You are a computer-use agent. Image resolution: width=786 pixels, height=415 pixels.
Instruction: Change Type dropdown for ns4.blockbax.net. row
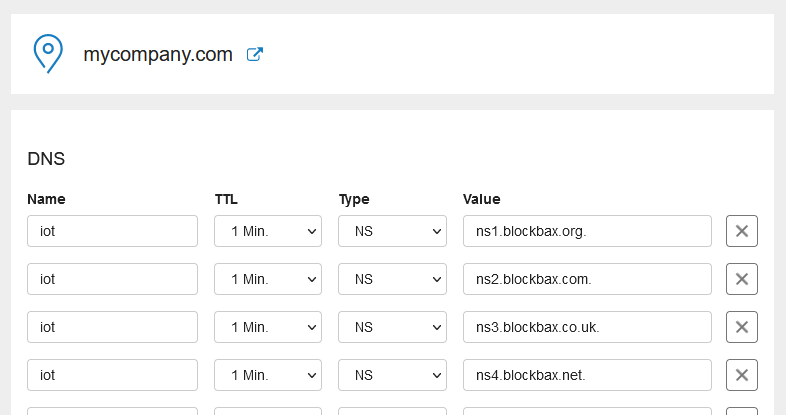[392, 375]
